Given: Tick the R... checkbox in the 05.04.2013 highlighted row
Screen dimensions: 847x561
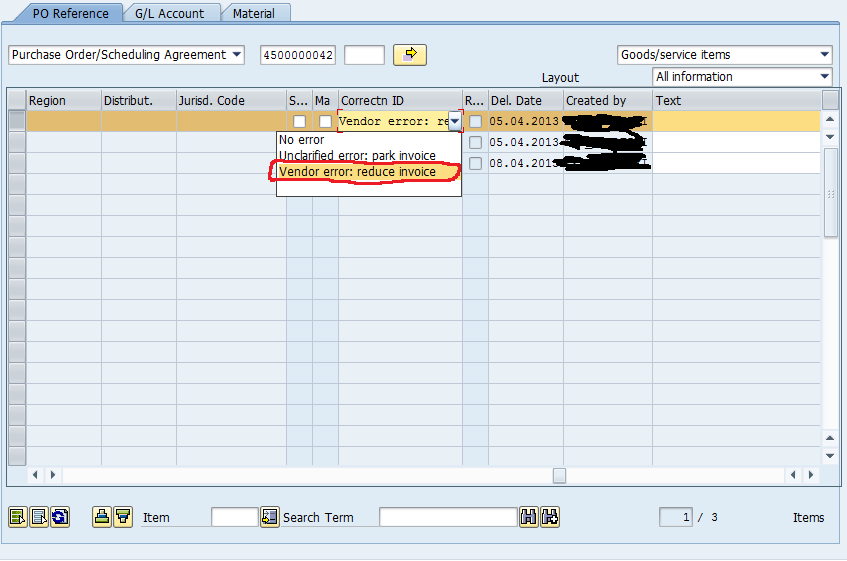Looking at the screenshot, I should coord(475,121).
